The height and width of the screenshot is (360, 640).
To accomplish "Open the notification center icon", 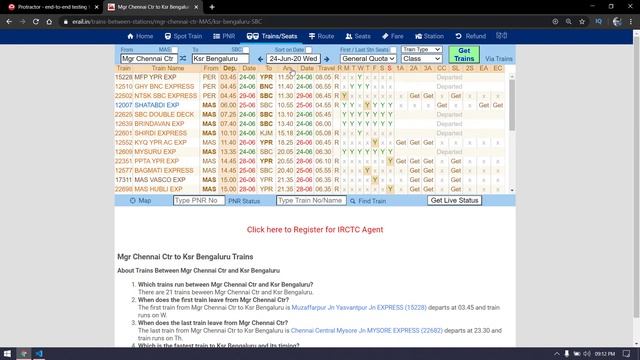I will (627, 353).
